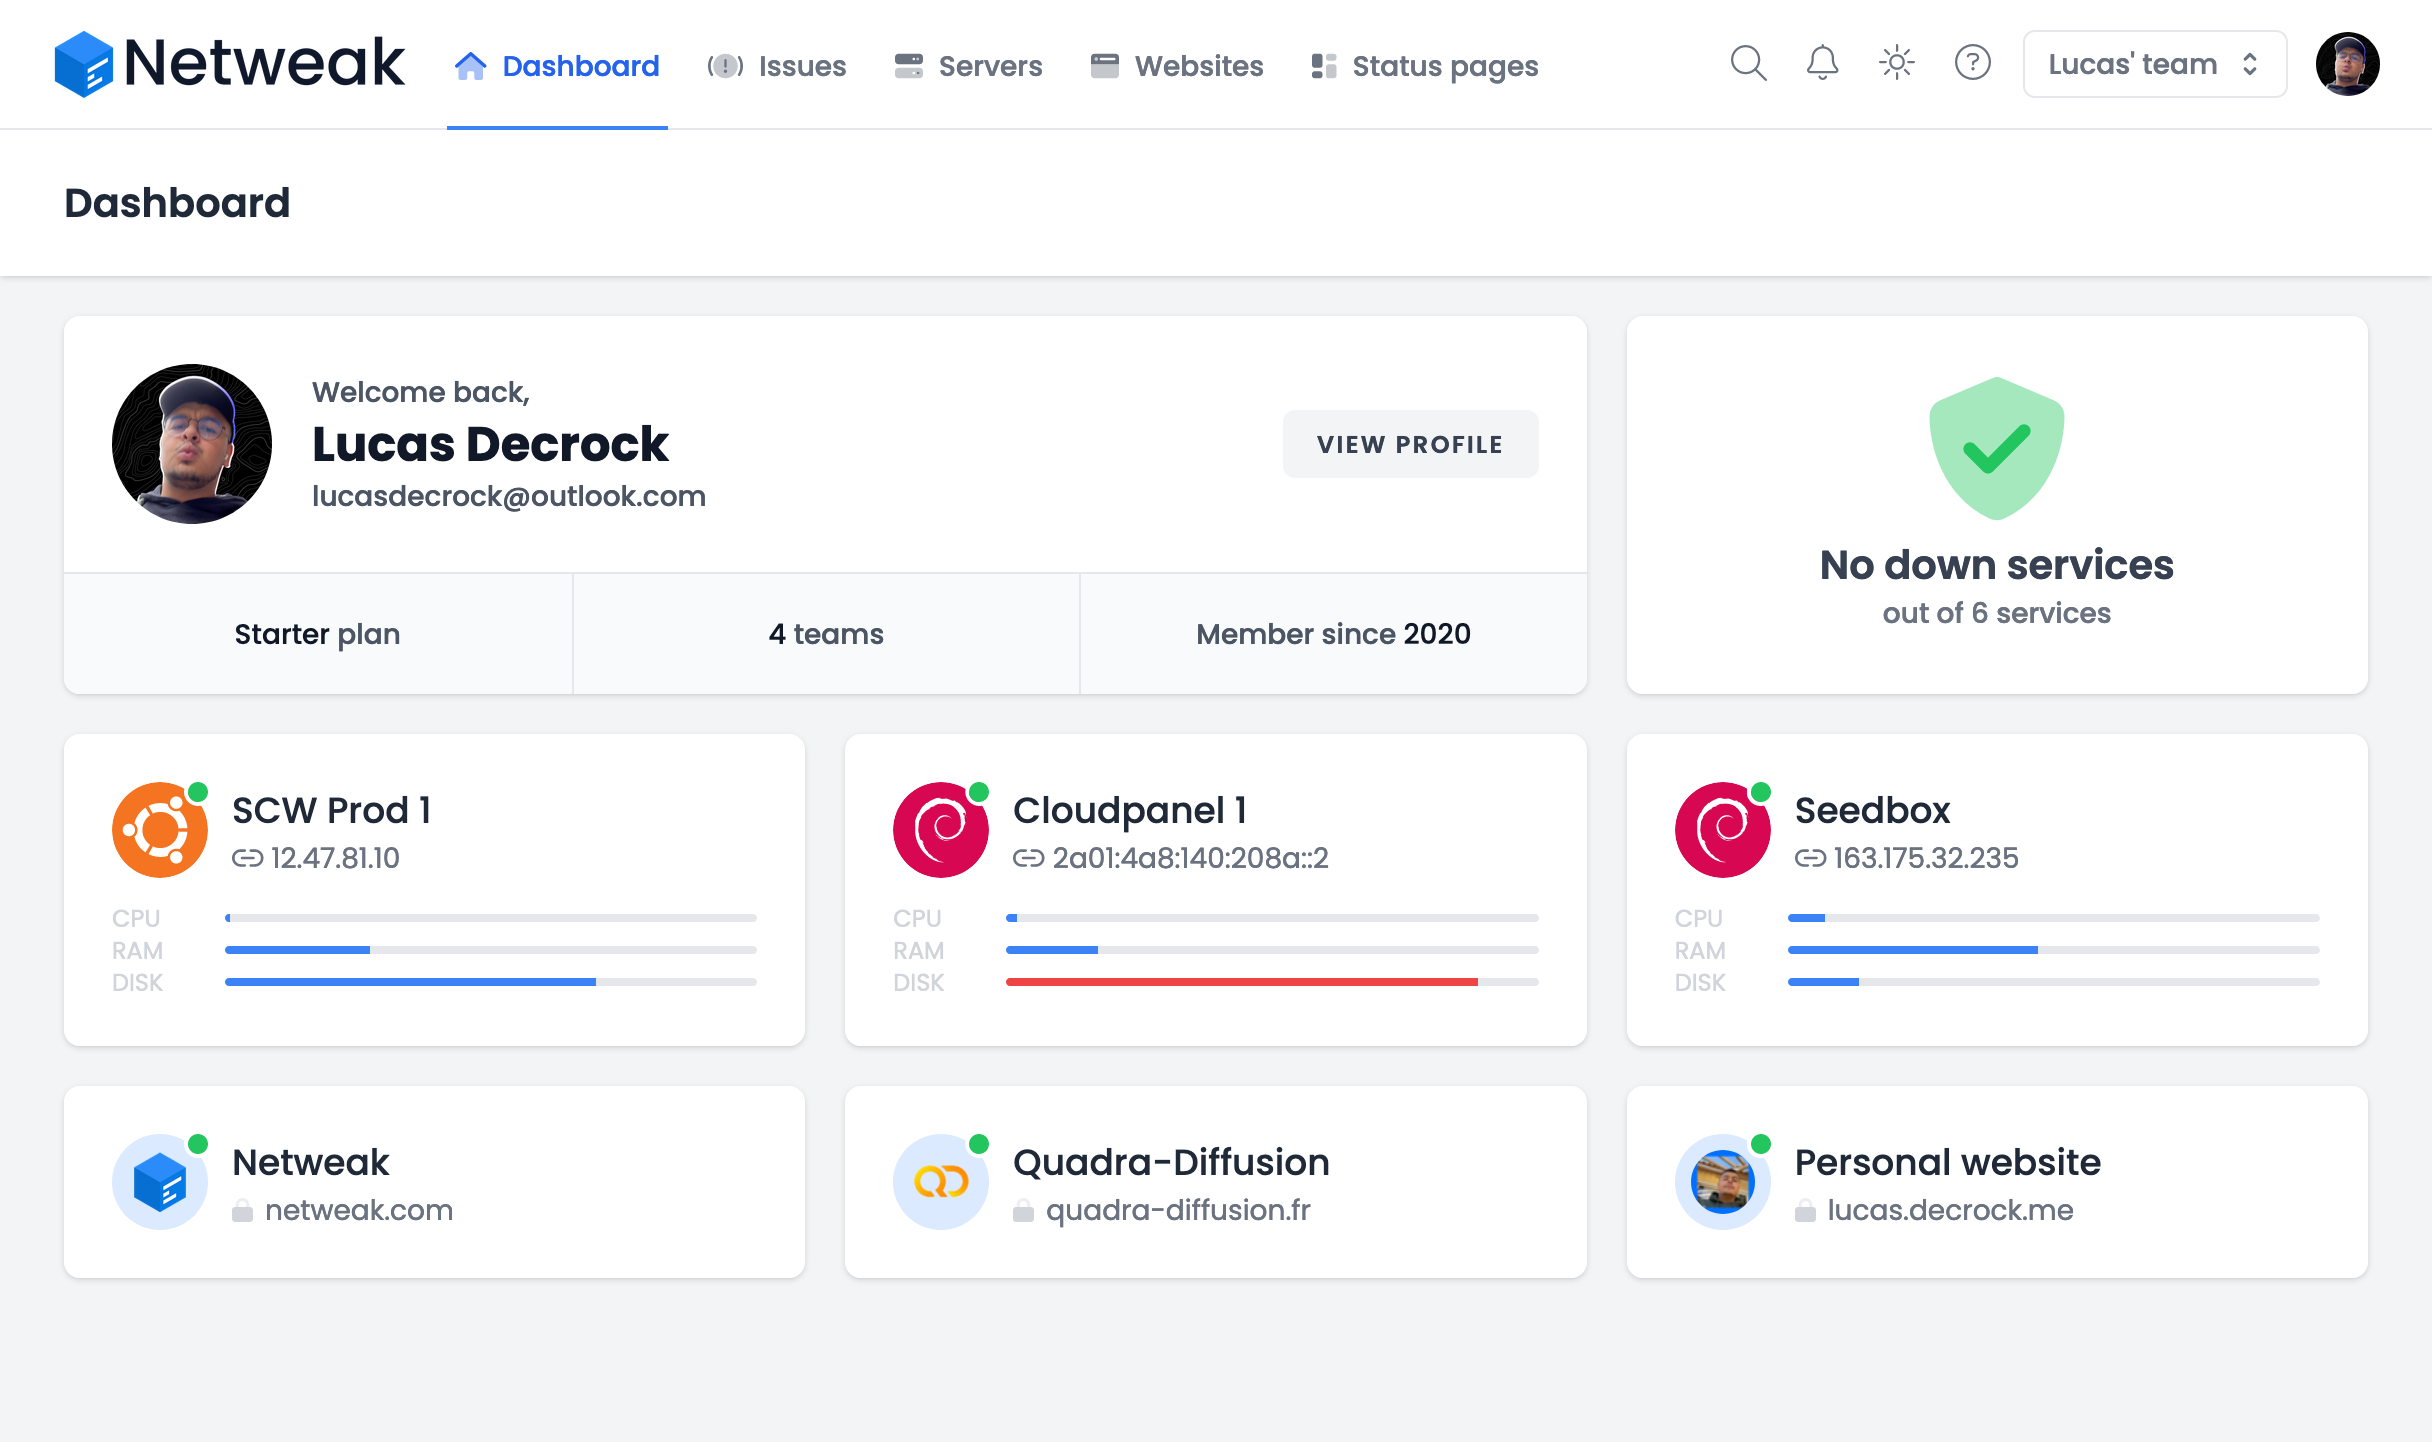Click the Netweak logo icon
This screenshot has width=2432, height=1442.
(x=86, y=63)
